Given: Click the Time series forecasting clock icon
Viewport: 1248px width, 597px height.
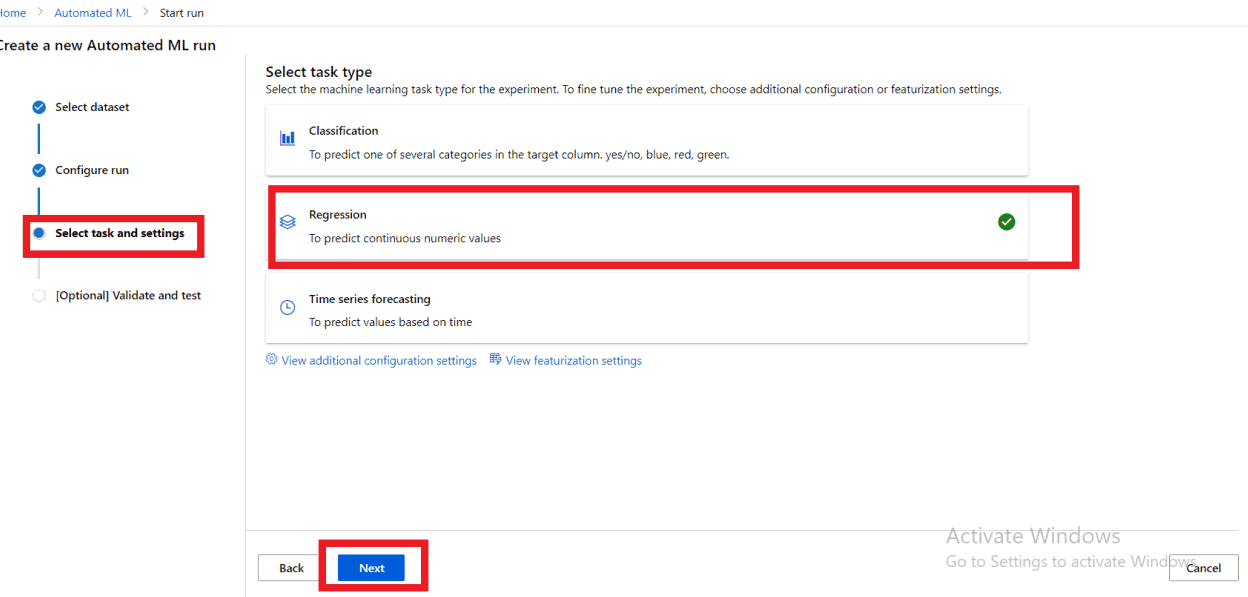Looking at the screenshot, I should pyautogui.click(x=287, y=307).
